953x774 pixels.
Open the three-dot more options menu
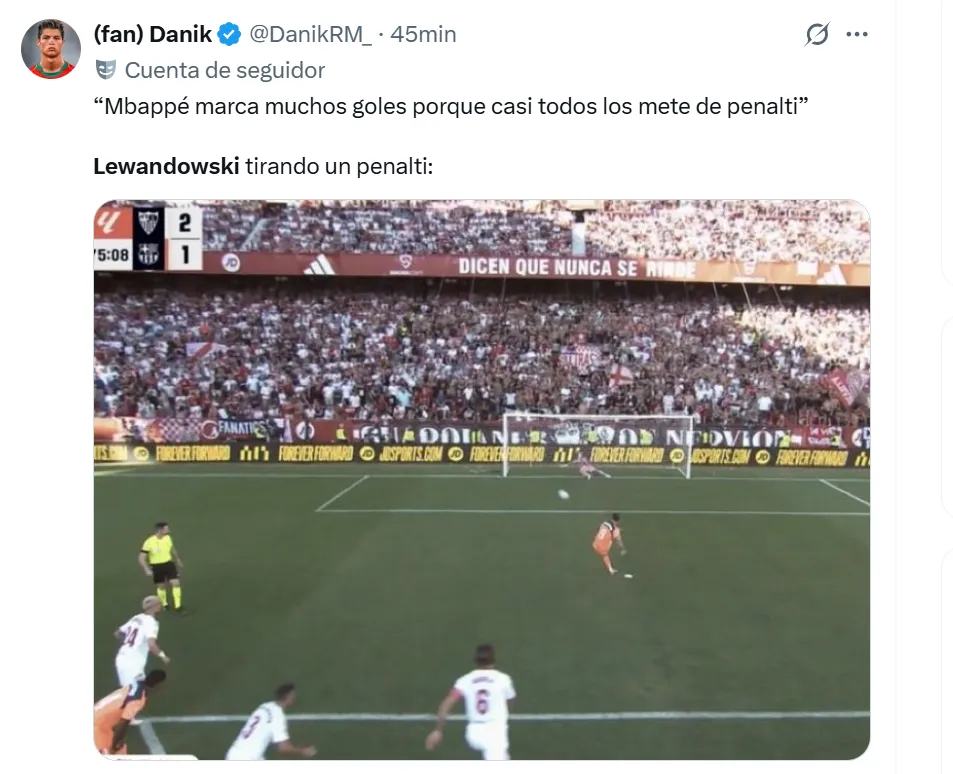click(856, 35)
